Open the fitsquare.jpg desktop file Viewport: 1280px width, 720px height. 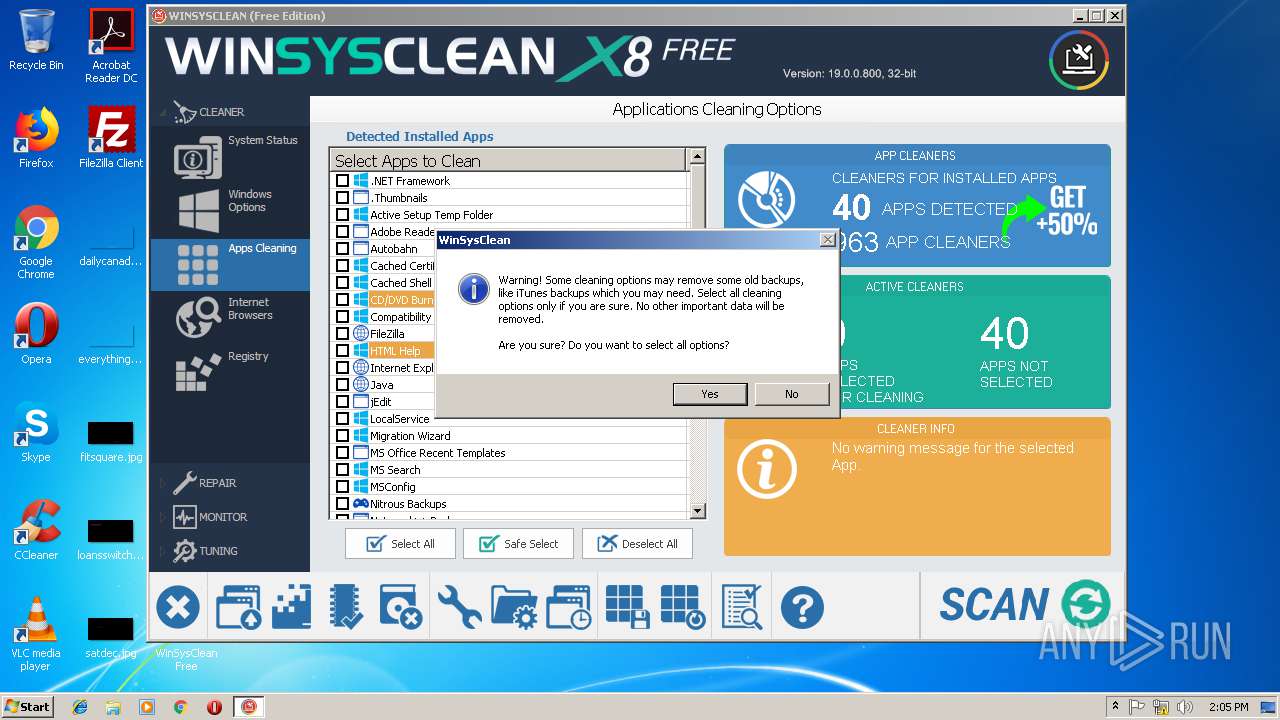point(111,443)
